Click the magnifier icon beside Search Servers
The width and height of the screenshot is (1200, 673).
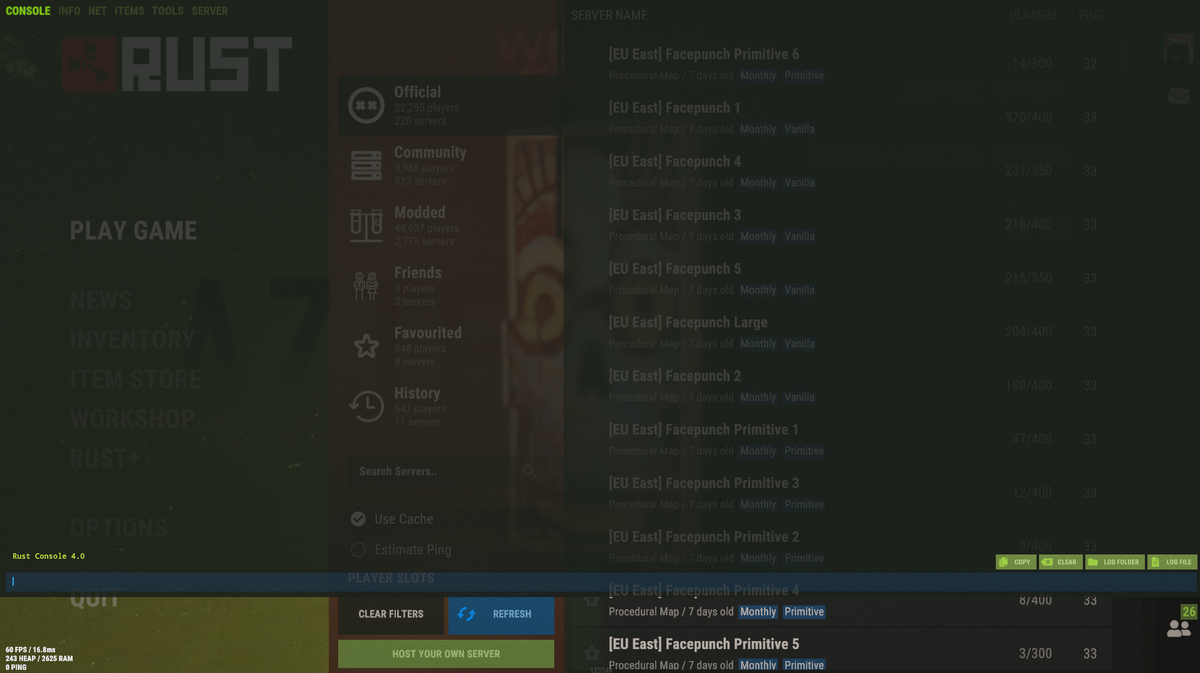pyautogui.click(x=530, y=471)
